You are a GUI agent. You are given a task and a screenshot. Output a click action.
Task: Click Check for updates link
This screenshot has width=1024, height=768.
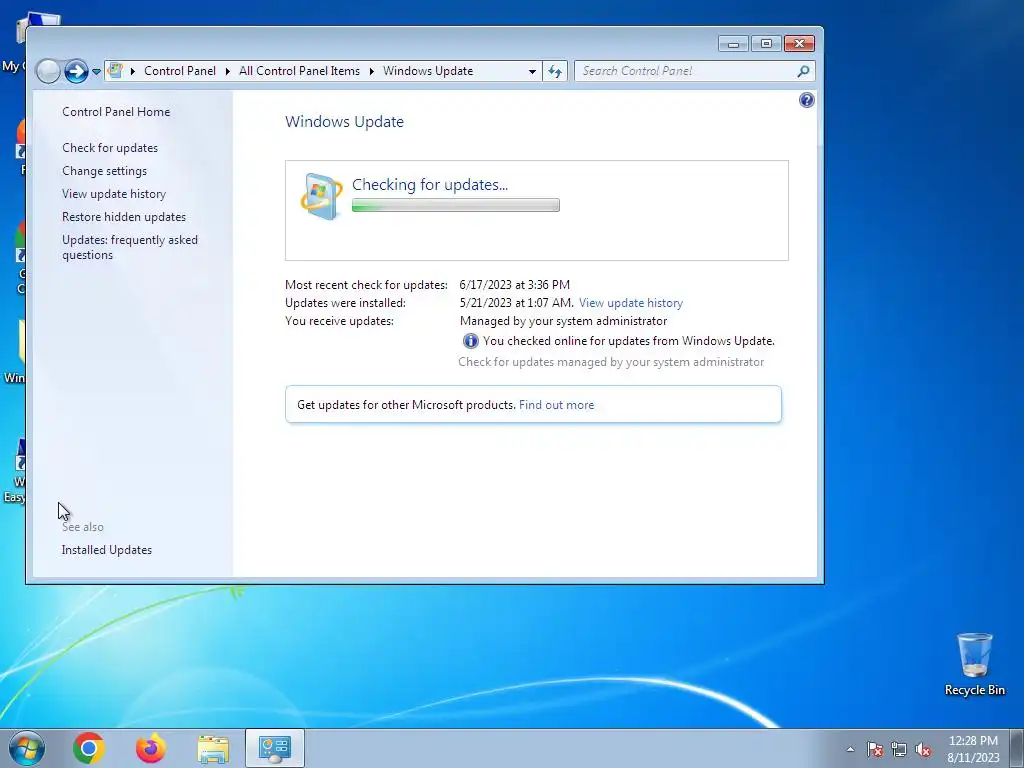tap(110, 148)
